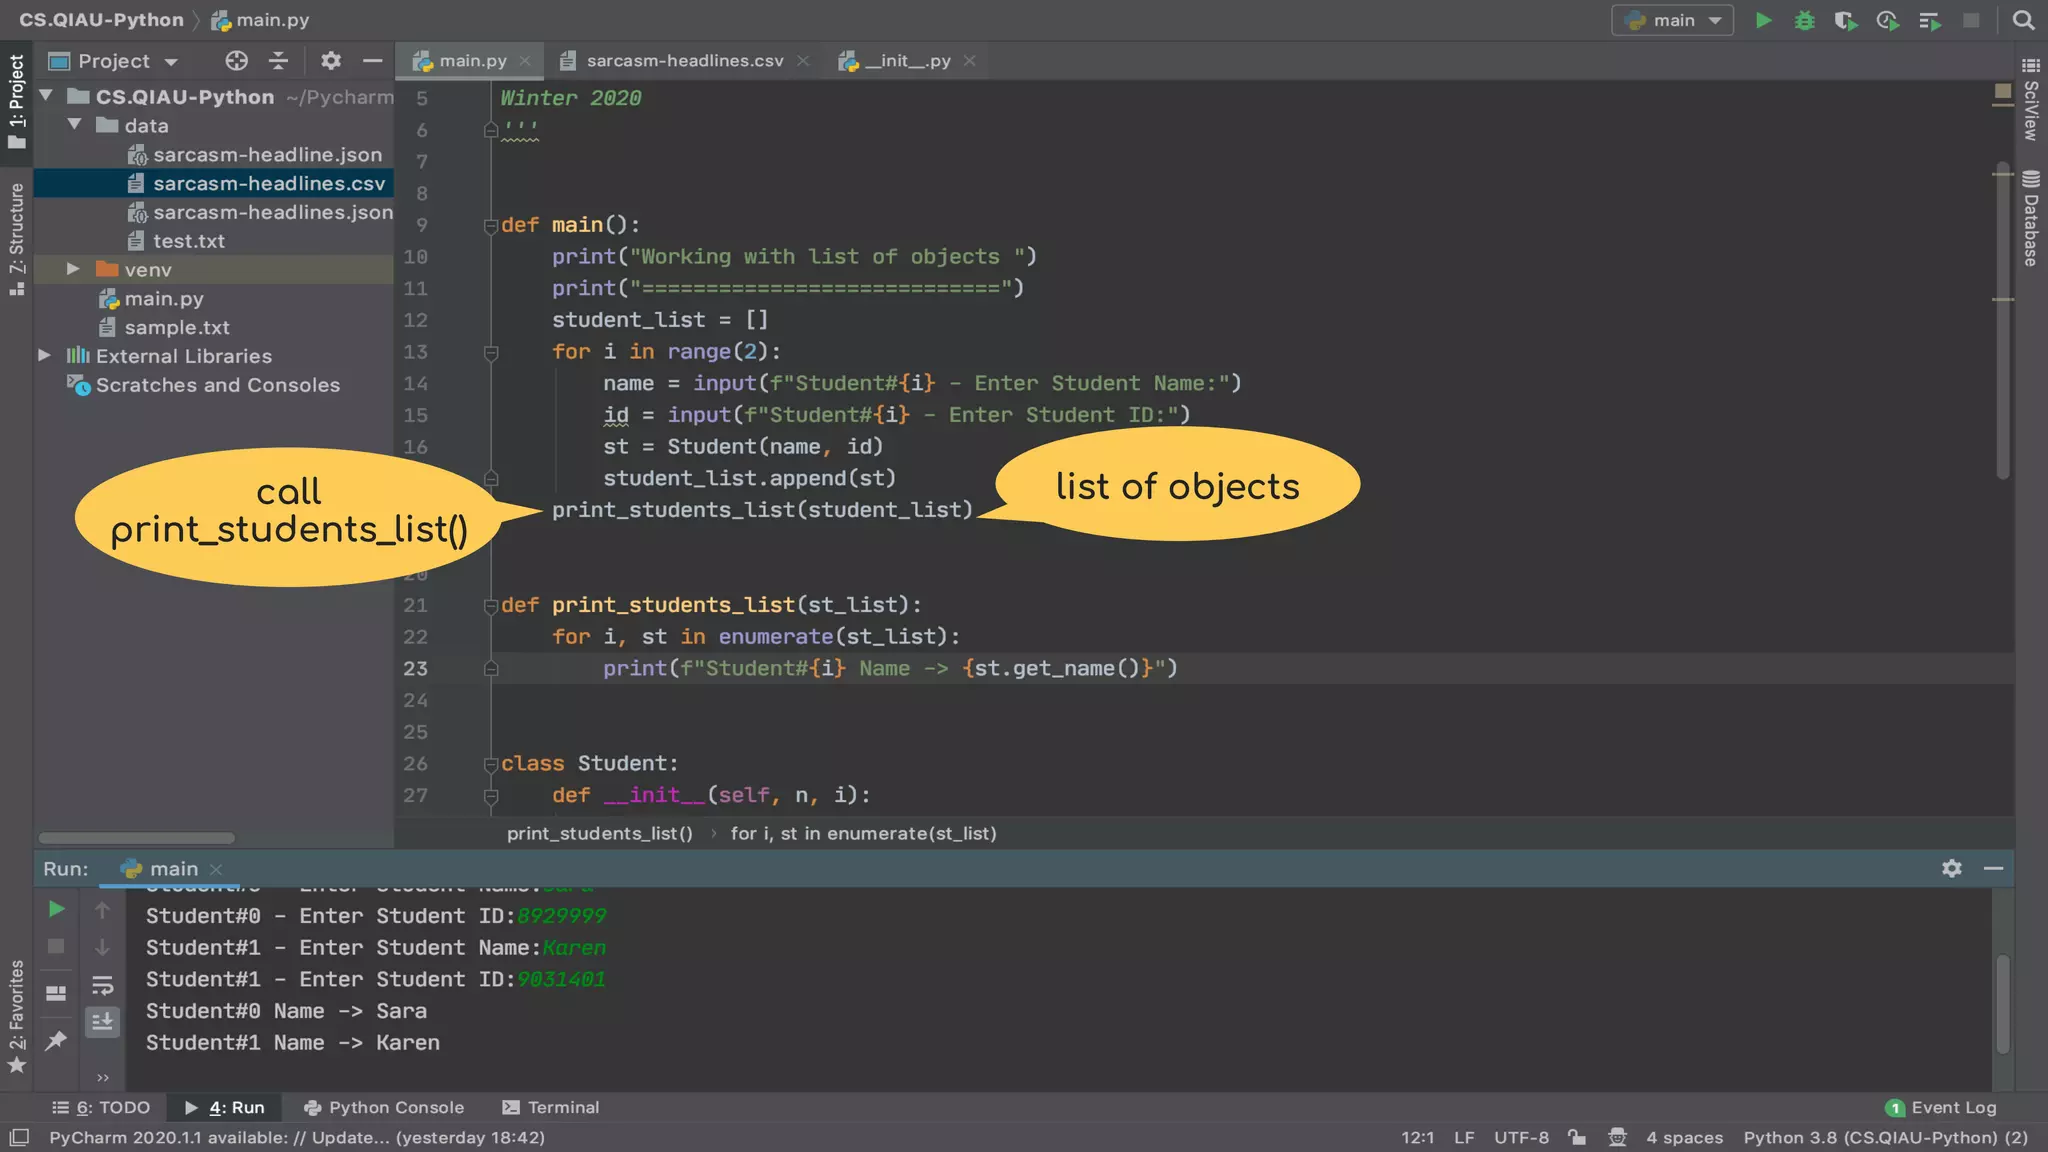
Task: Toggle scroll to end in console
Action: pyautogui.click(x=102, y=1021)
